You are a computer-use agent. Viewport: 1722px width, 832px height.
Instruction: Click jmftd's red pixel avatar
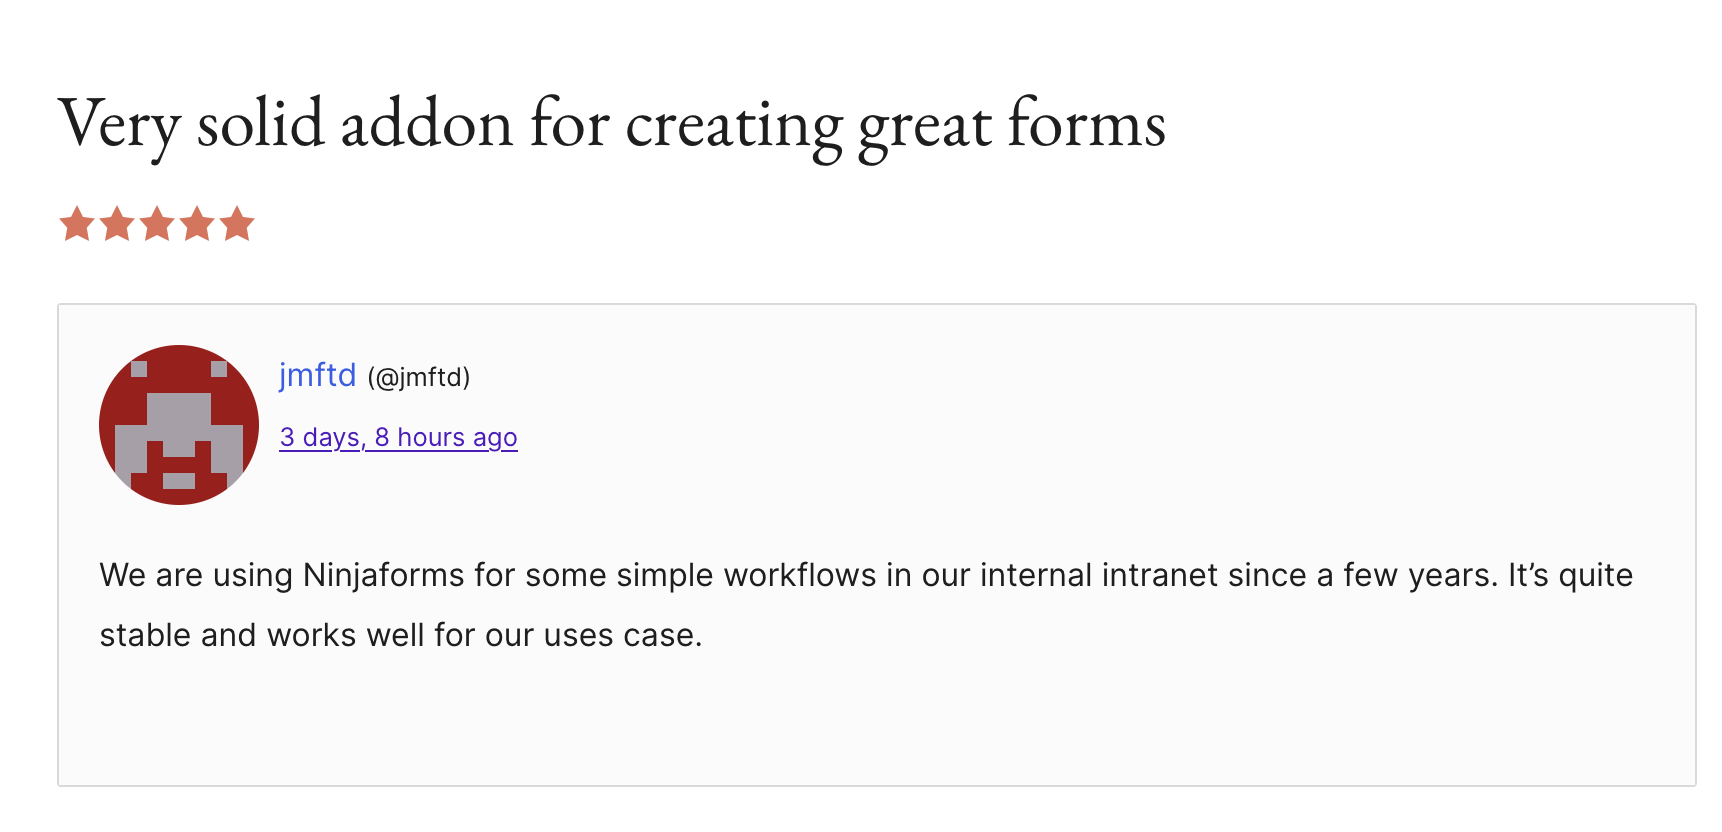(x=179, y=425)
